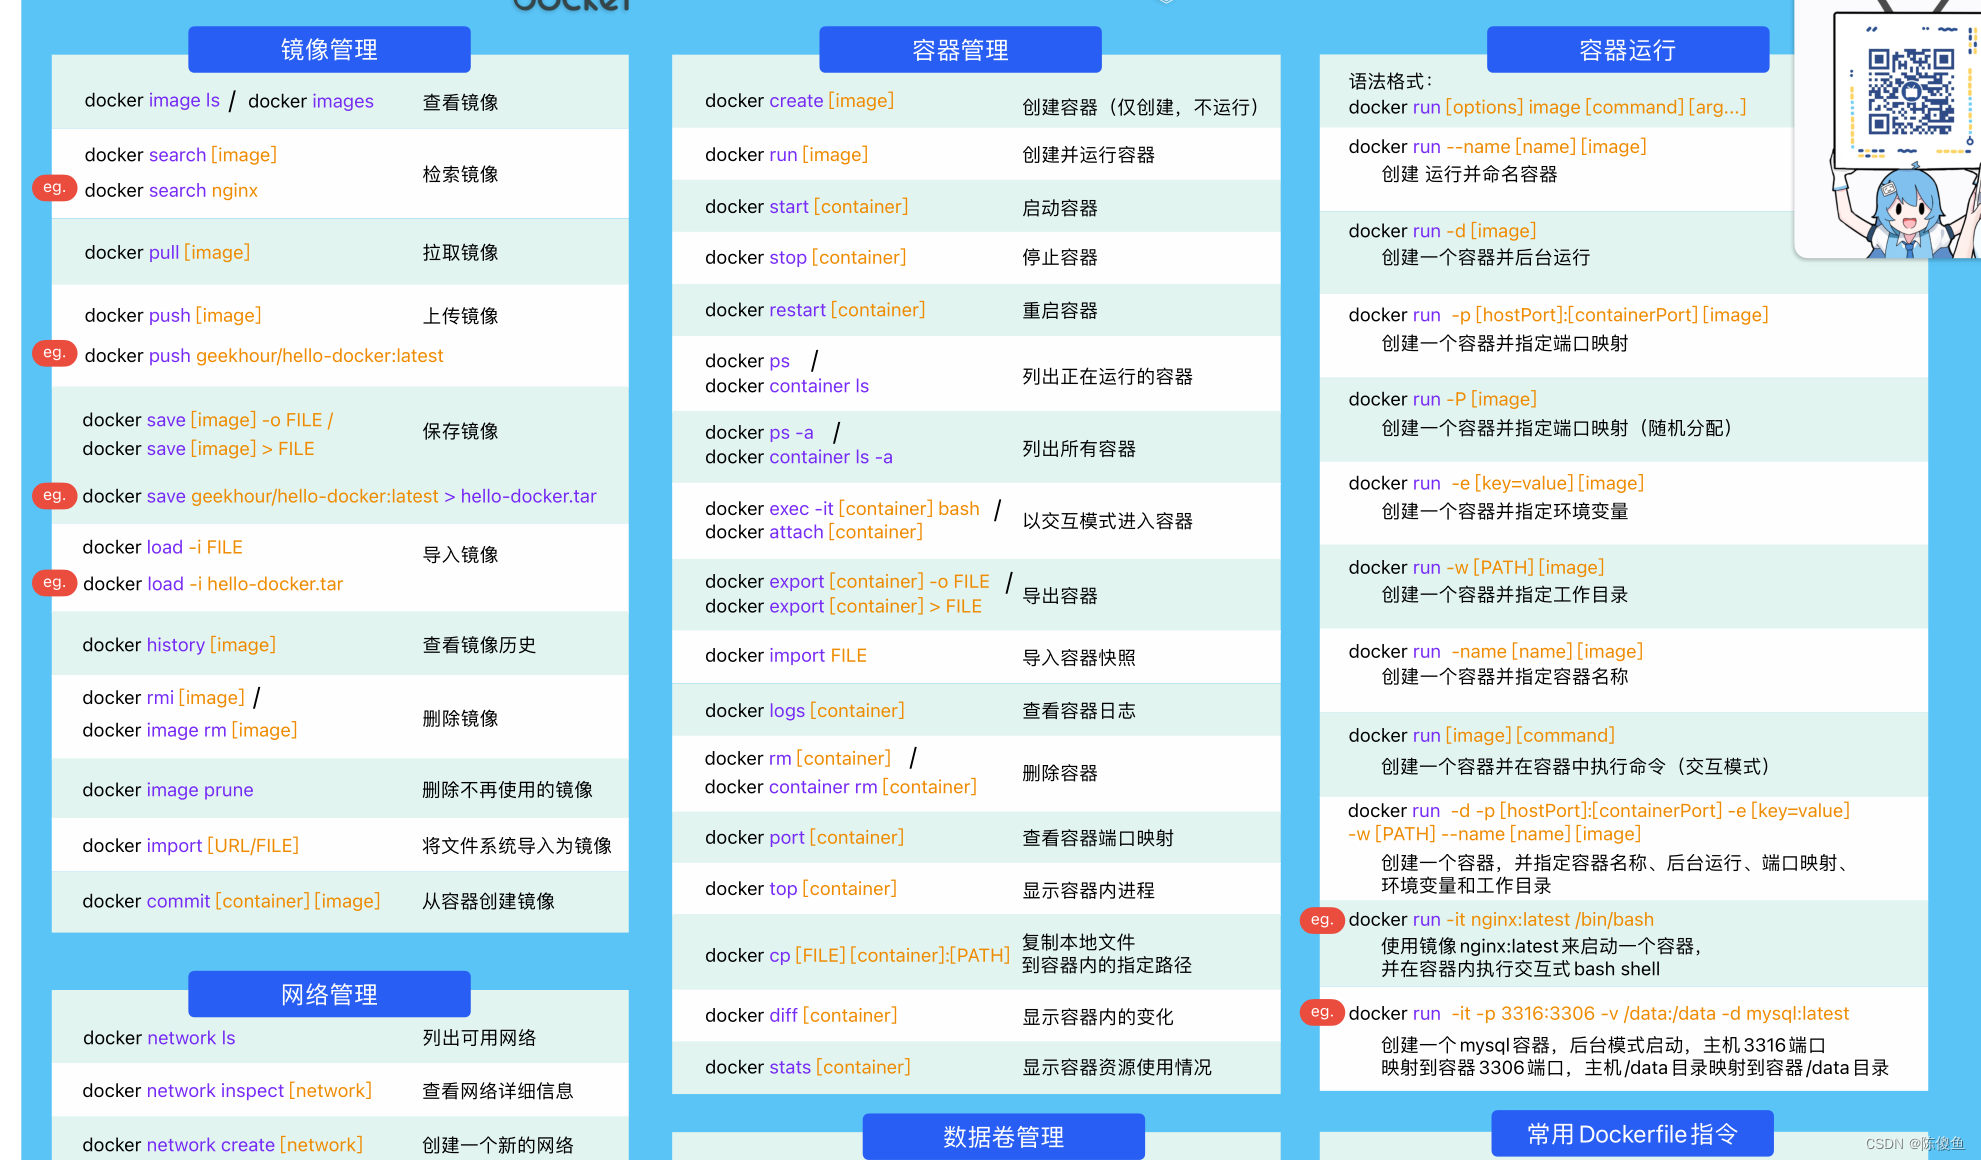Click the 'docker search [image]' row
The height and width of the screenshot is (1160, 1981).
click(181, 155)
